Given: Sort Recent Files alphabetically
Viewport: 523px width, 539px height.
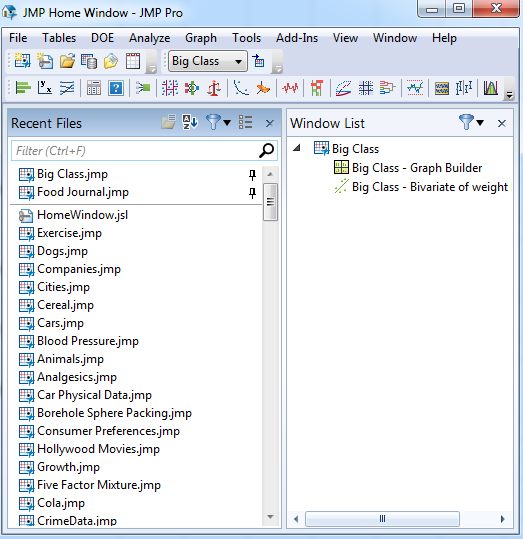Looking at the screenshot, I should [189, 122].
